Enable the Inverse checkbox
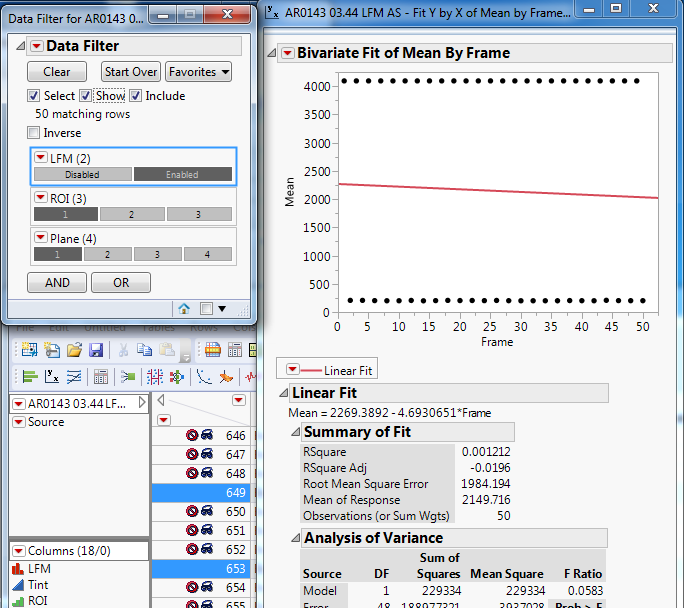This screenshot has width=684, height=608. click(33, 133)
